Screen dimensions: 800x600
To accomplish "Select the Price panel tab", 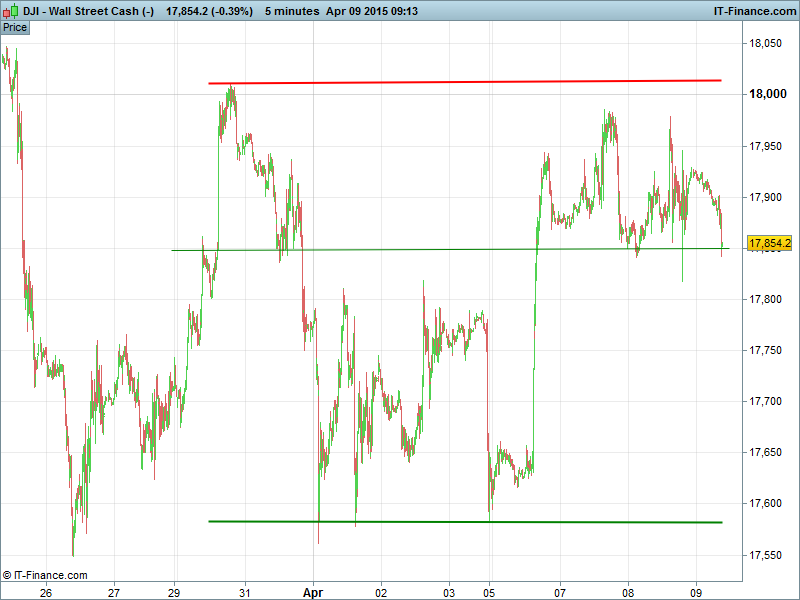I will pos(15,27).
